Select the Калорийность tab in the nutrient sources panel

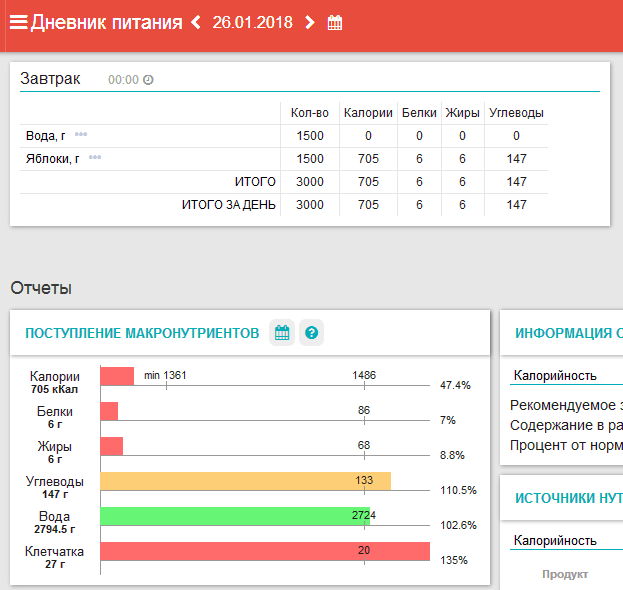point(554,540)
